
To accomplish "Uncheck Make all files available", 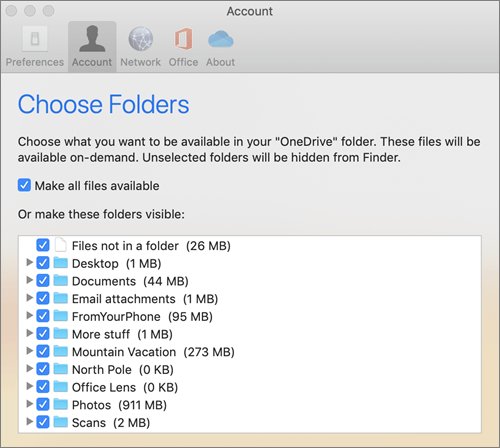I will click(x=24, y=185).
